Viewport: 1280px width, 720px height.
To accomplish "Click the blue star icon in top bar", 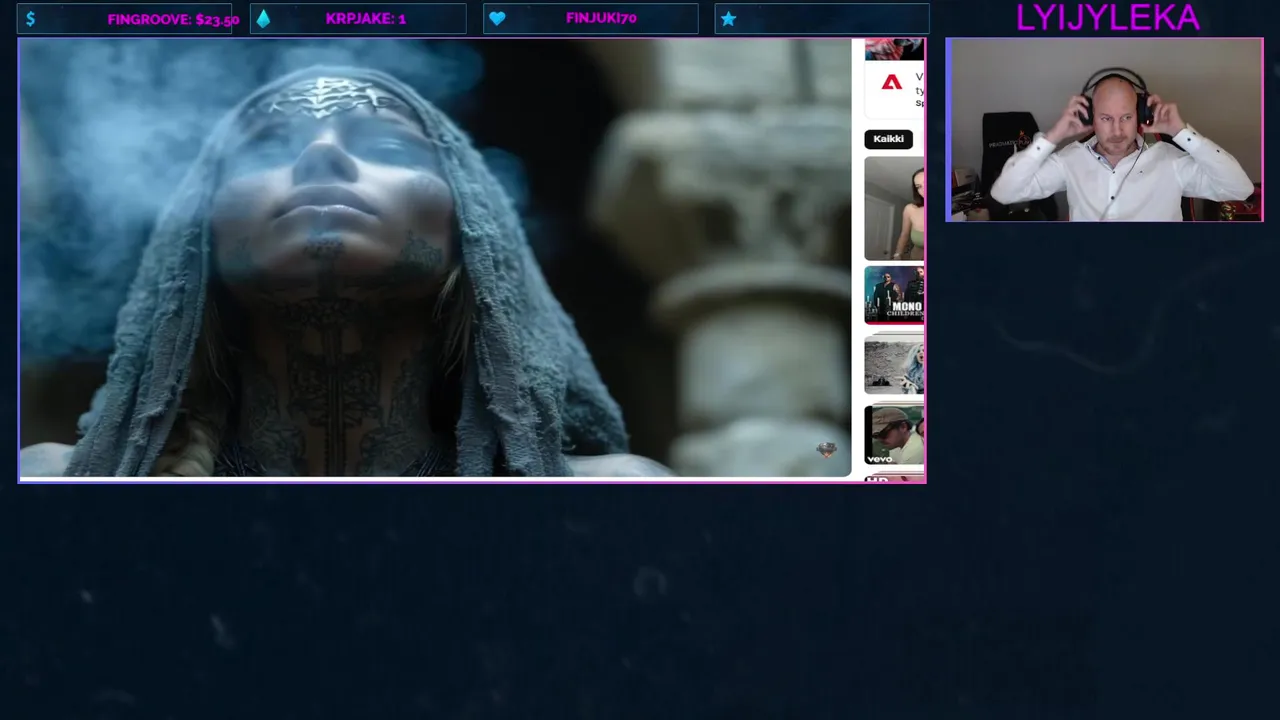I will click(728, 18).
